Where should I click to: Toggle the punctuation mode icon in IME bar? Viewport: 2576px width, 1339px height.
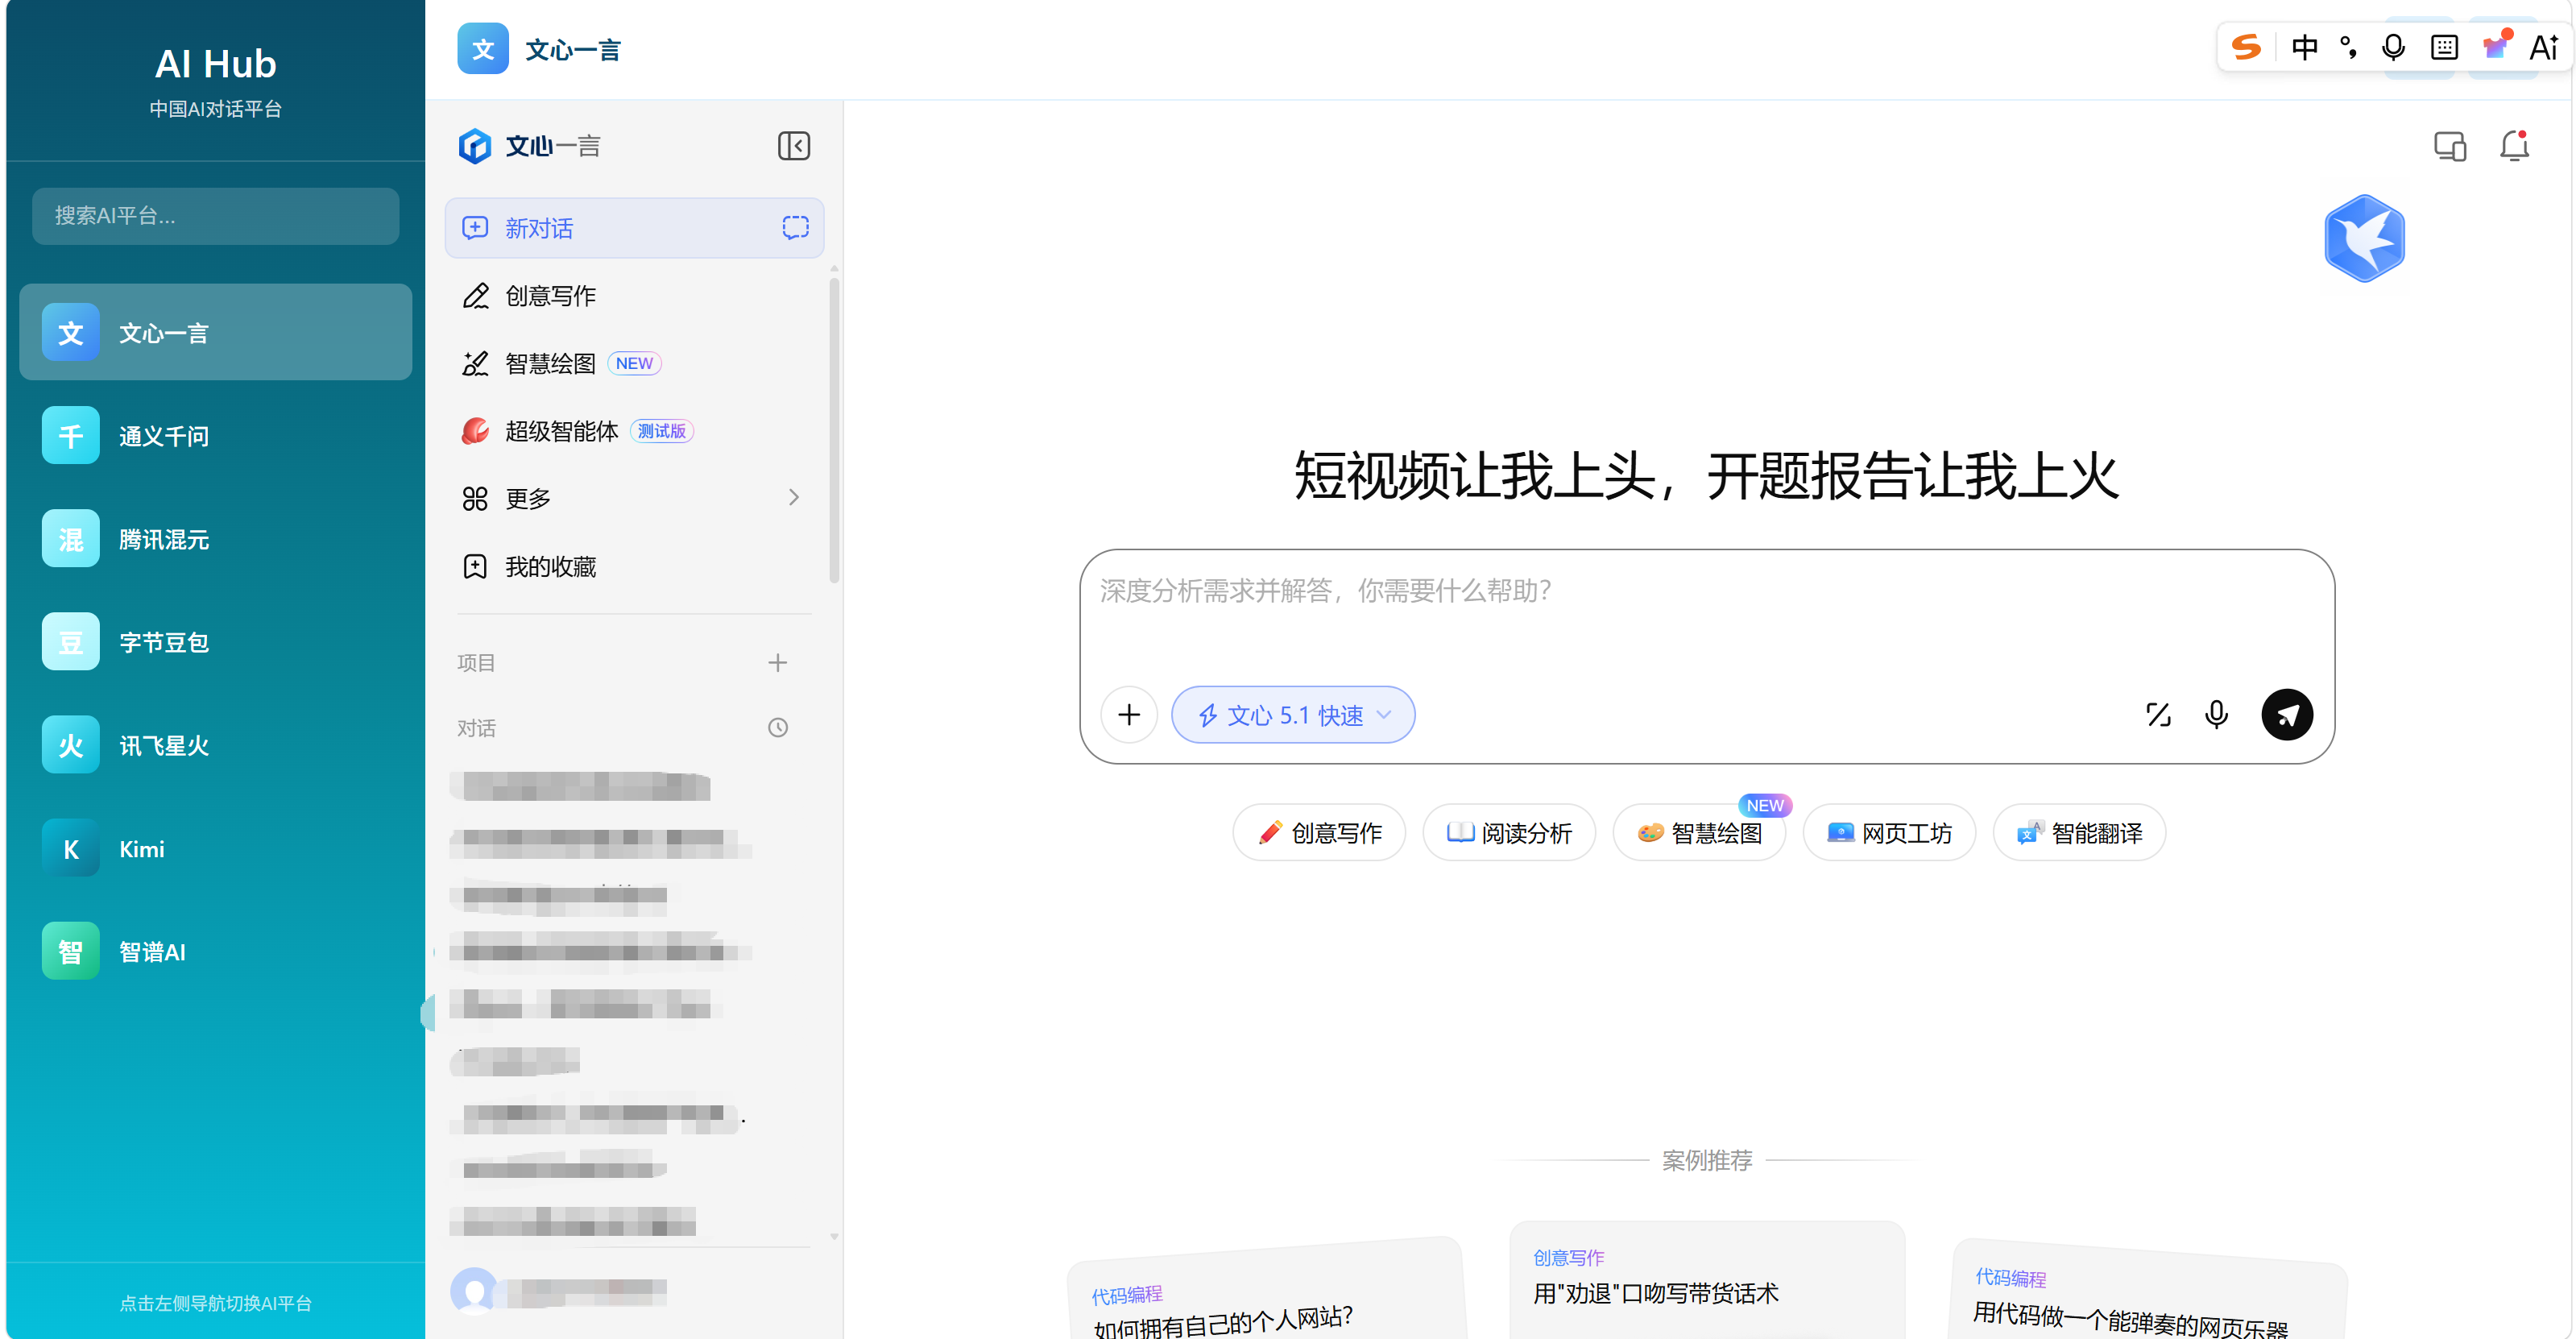pos(2348,47)
